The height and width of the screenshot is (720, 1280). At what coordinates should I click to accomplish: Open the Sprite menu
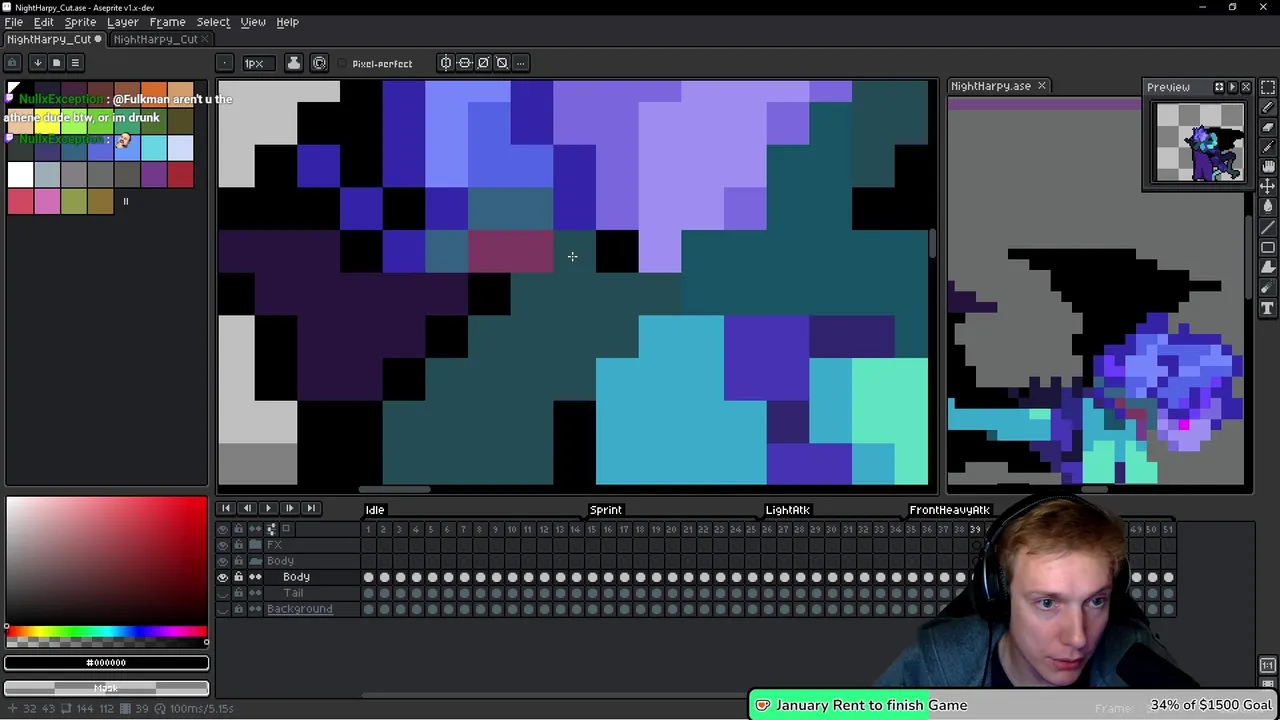click(80, 22)
